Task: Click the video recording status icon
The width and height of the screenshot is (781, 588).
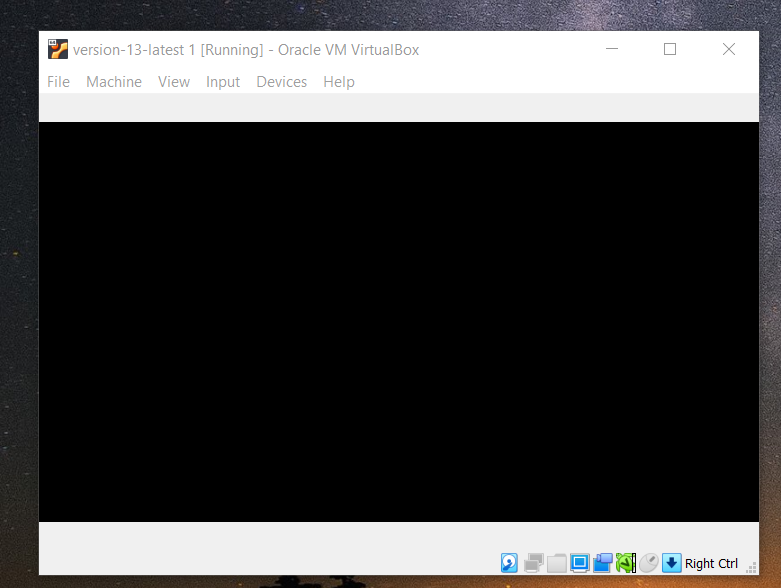Action: 603,563
